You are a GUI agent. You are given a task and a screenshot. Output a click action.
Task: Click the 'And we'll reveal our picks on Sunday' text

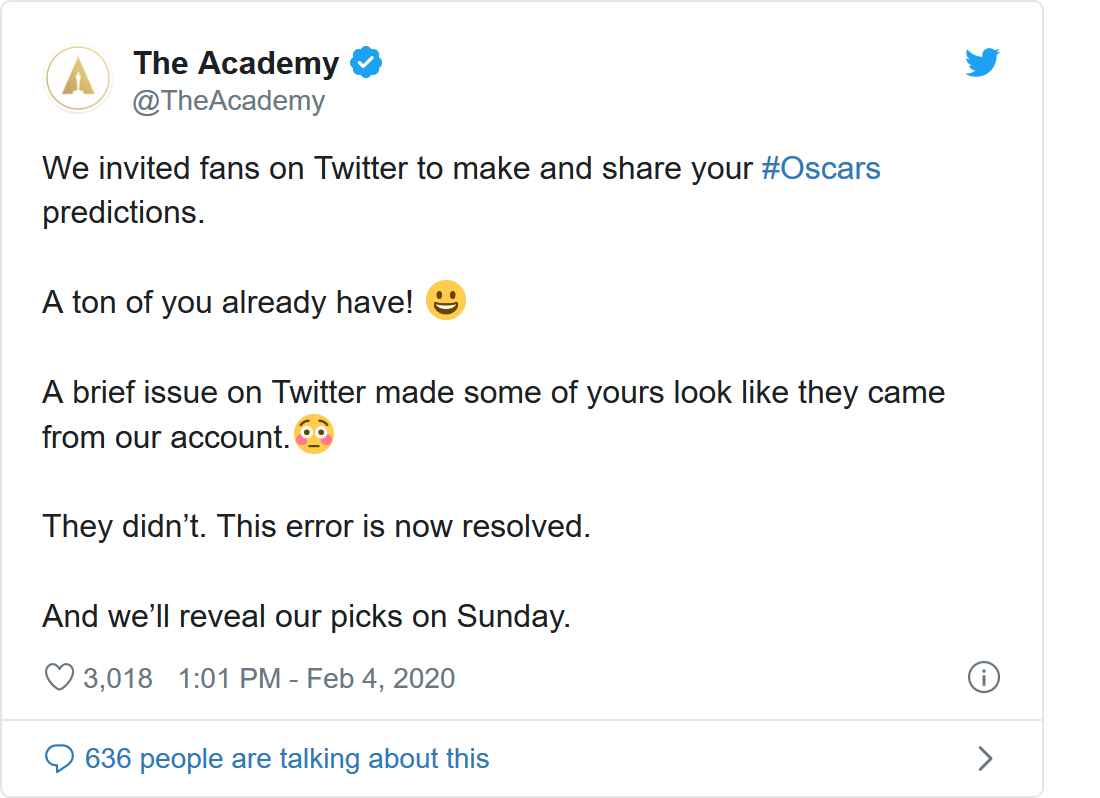(307, 616)
